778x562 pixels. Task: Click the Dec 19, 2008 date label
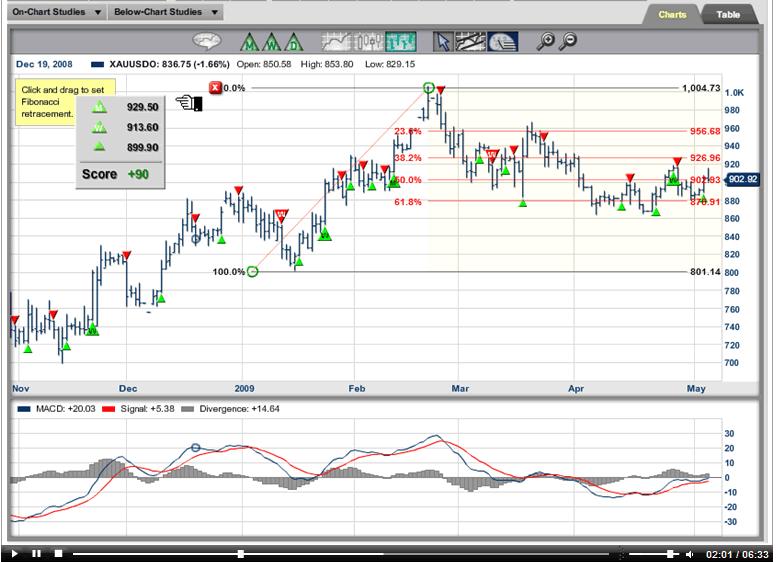[44, 64]
